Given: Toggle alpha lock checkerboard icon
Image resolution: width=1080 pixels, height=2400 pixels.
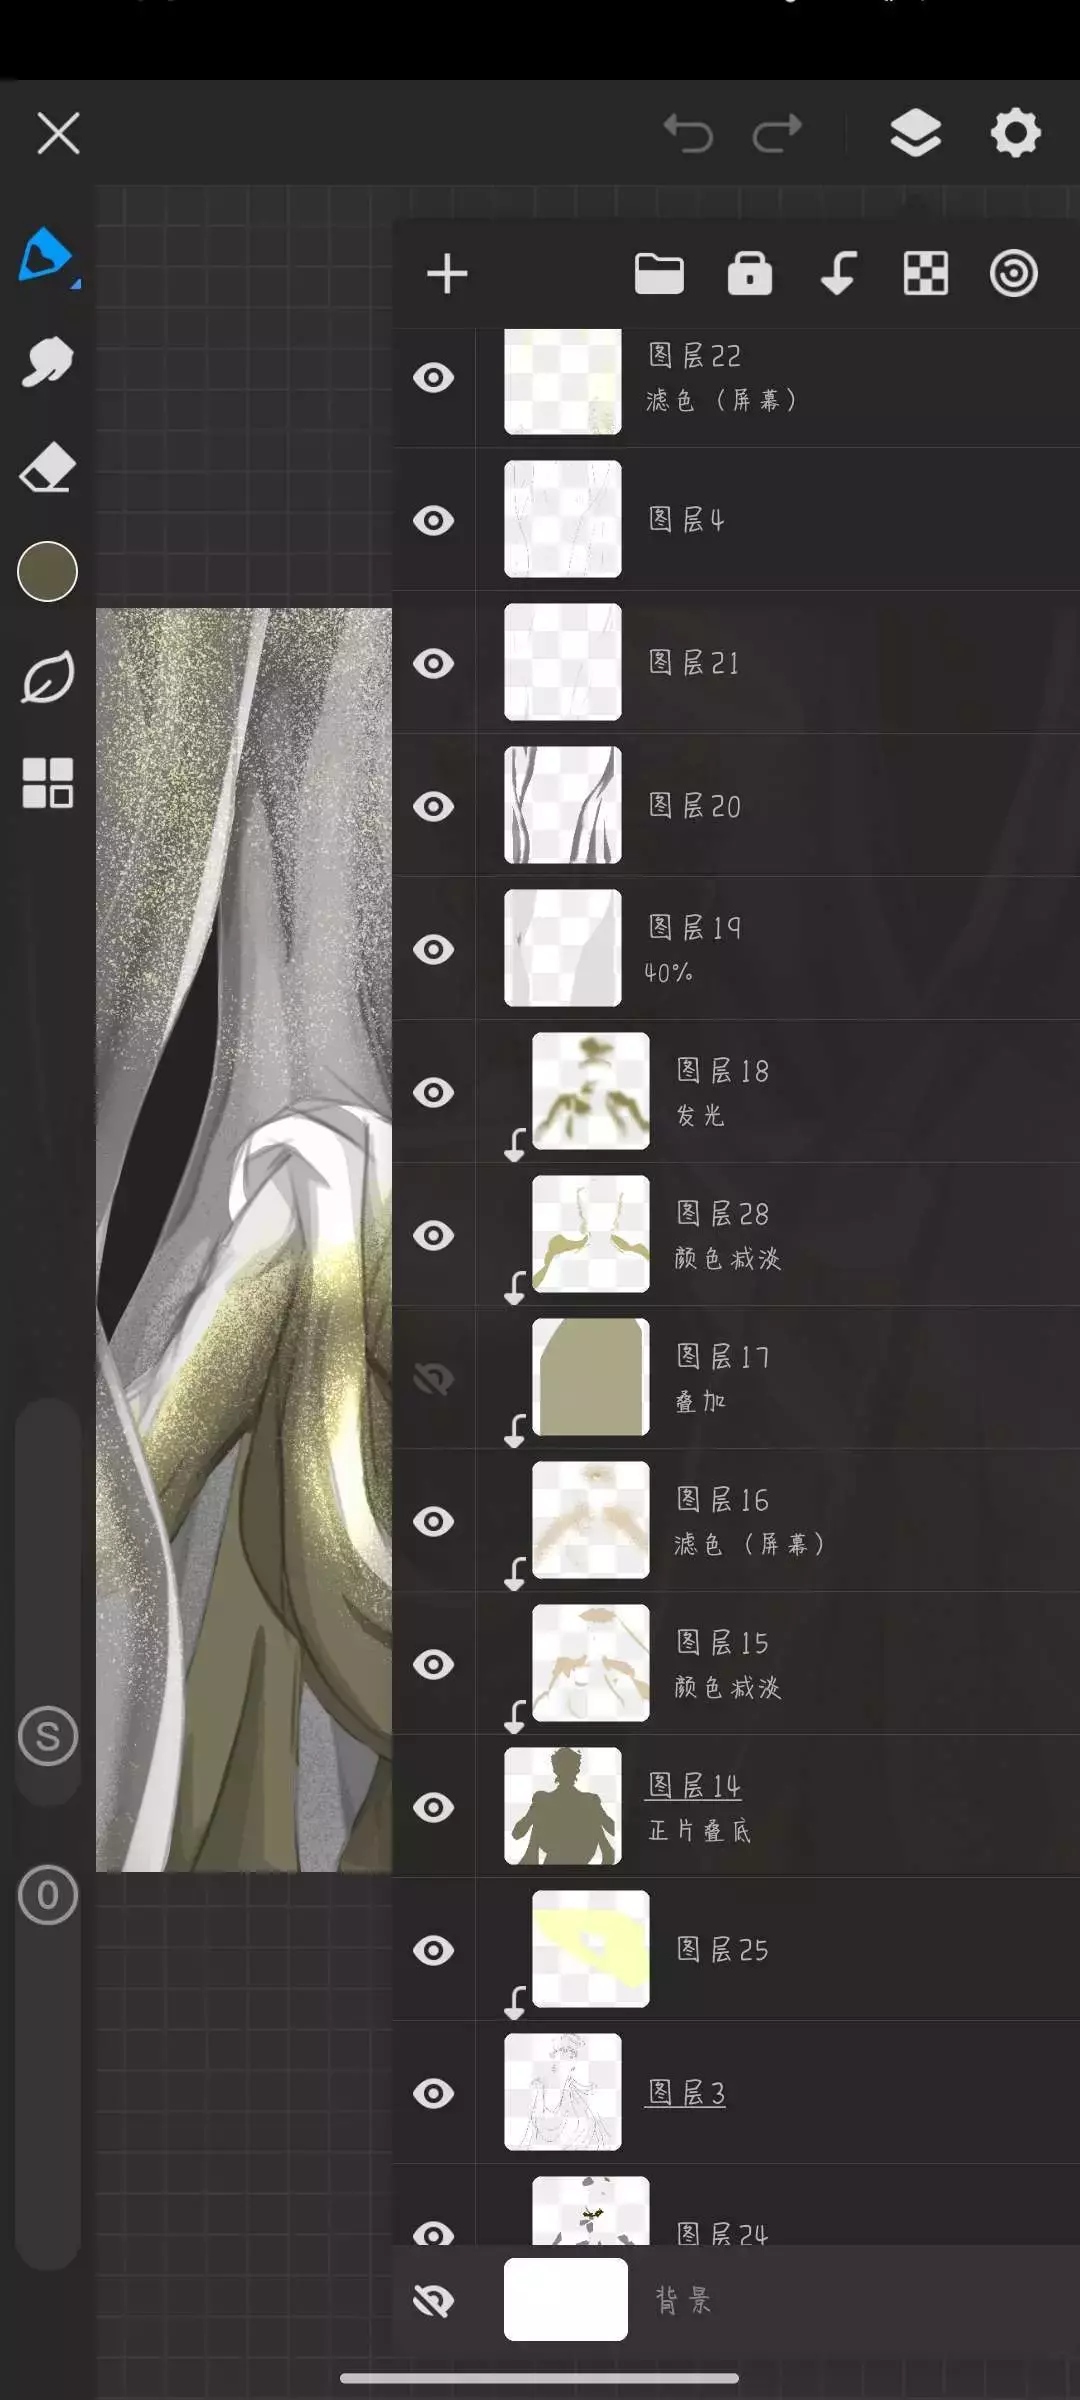Looking at the screenshot, I should click(926, 274).
